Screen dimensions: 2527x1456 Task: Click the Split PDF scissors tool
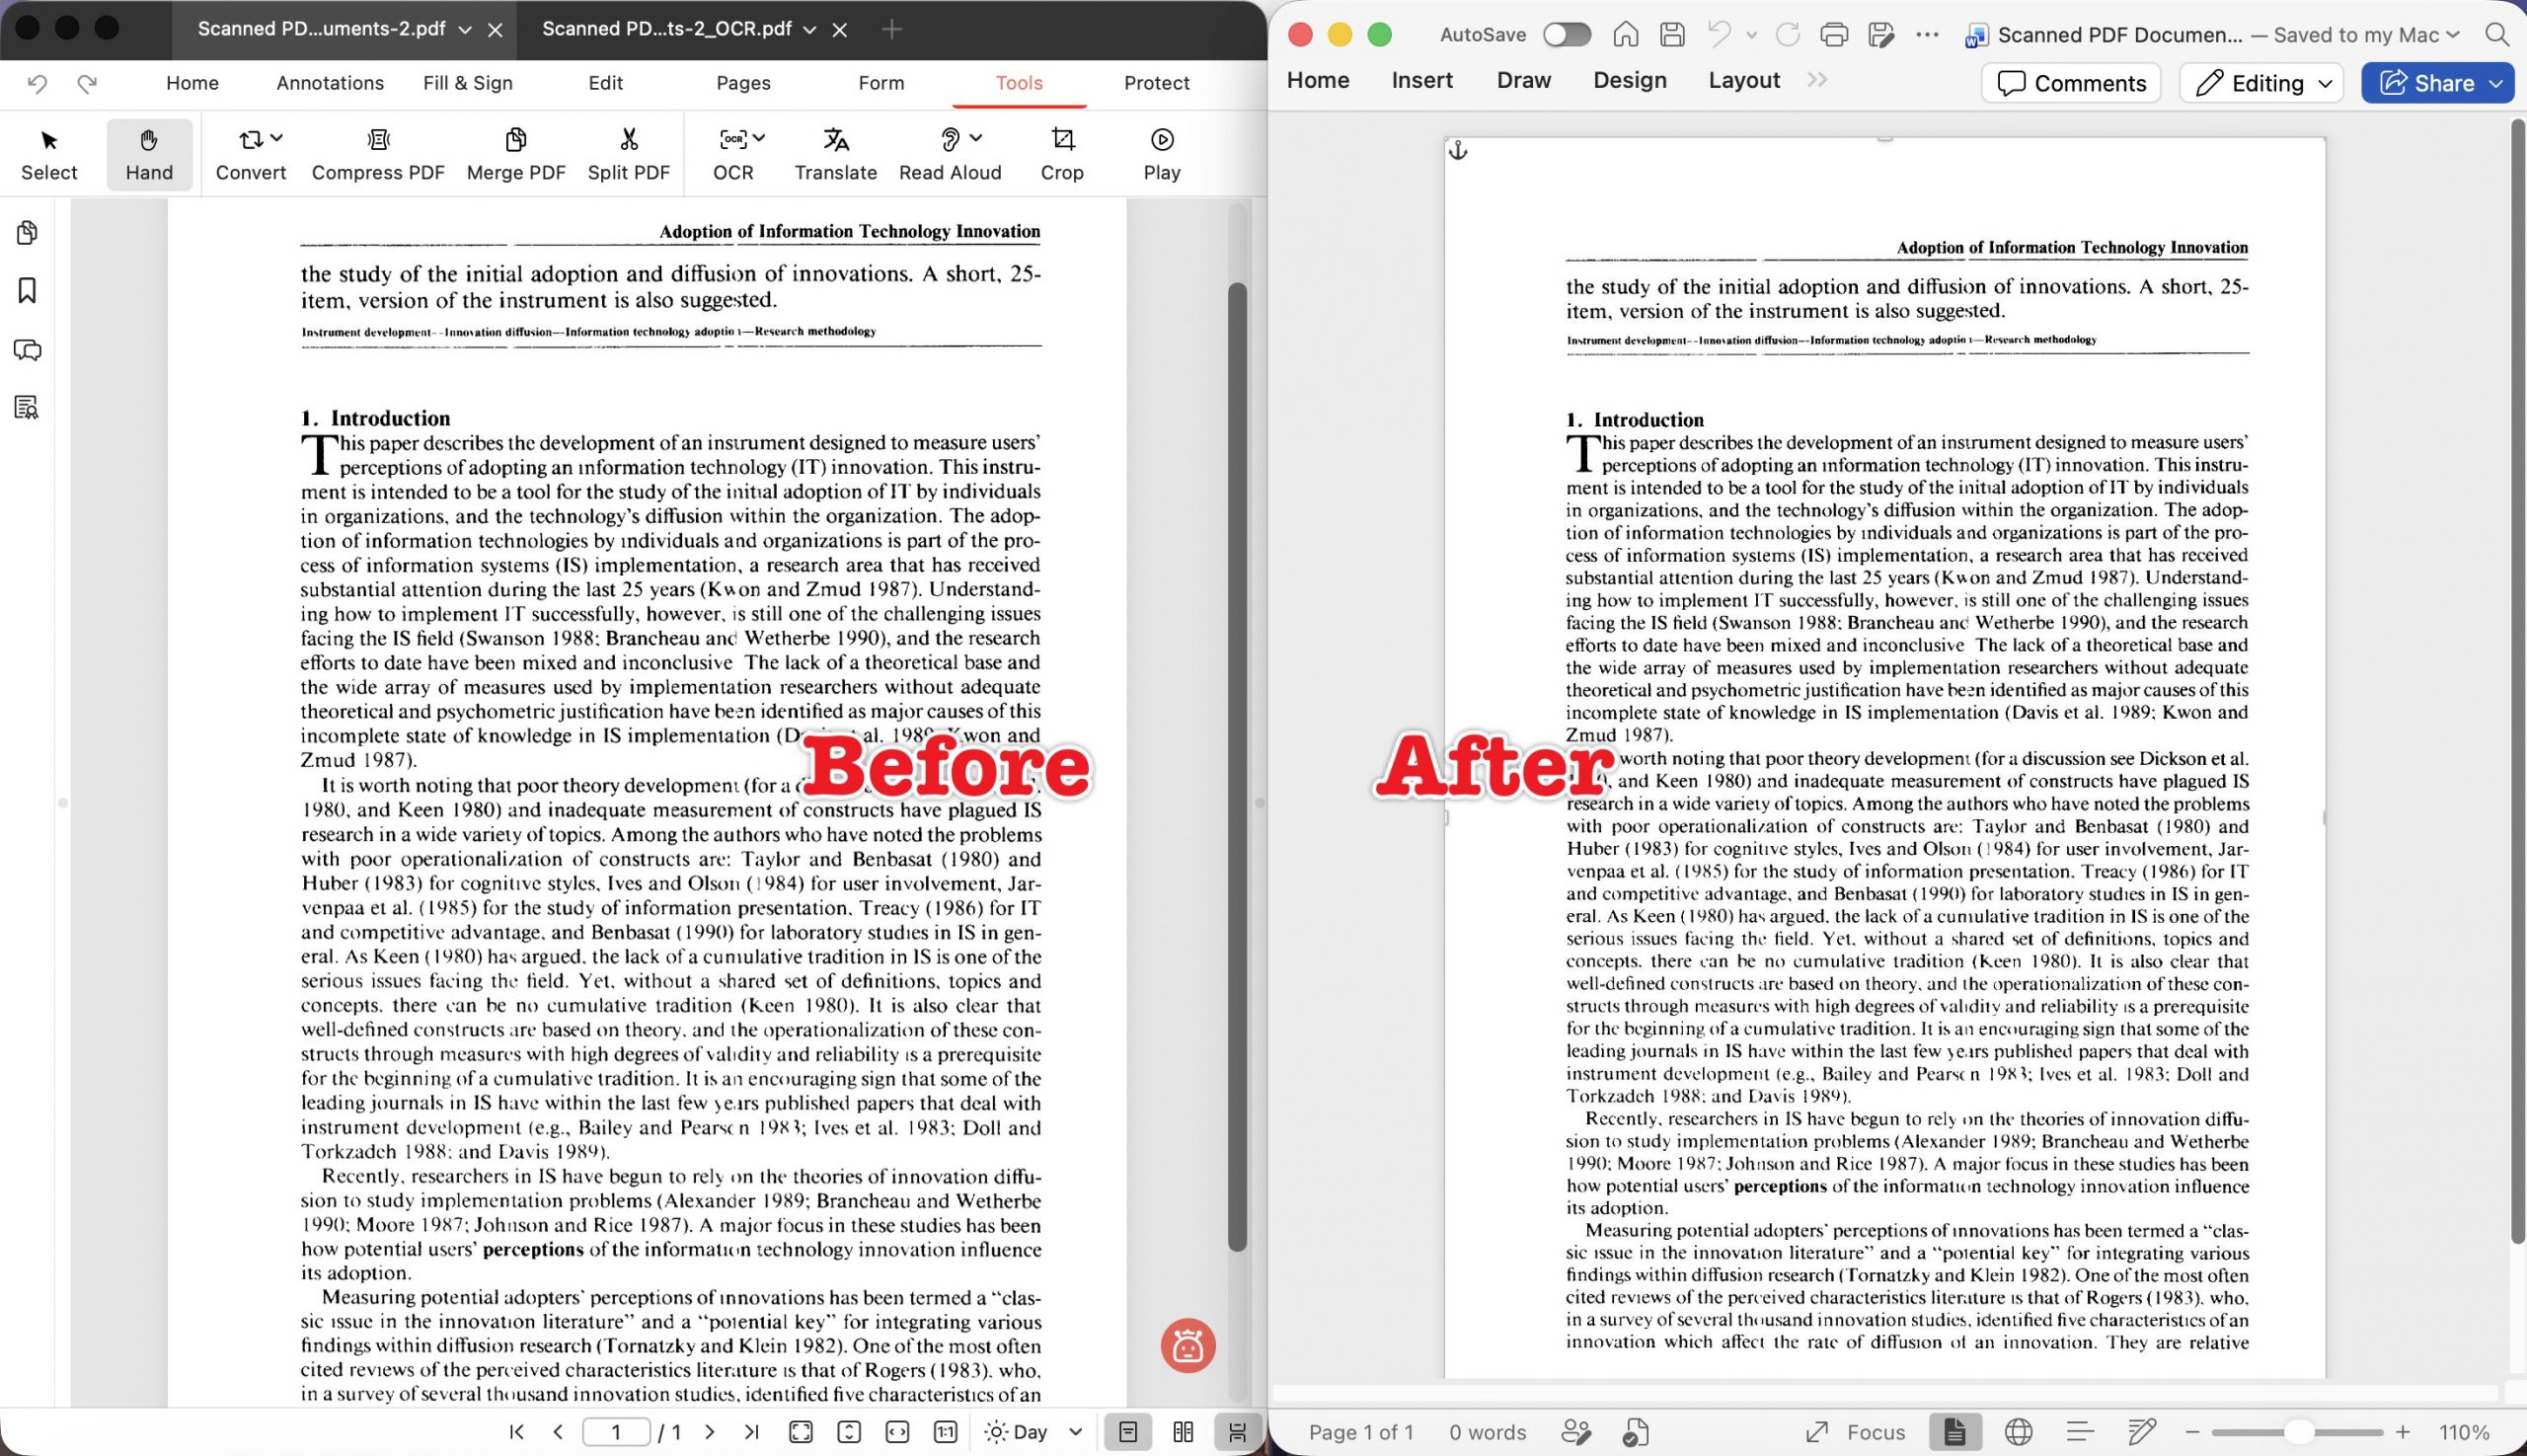(x=628, y=154)
